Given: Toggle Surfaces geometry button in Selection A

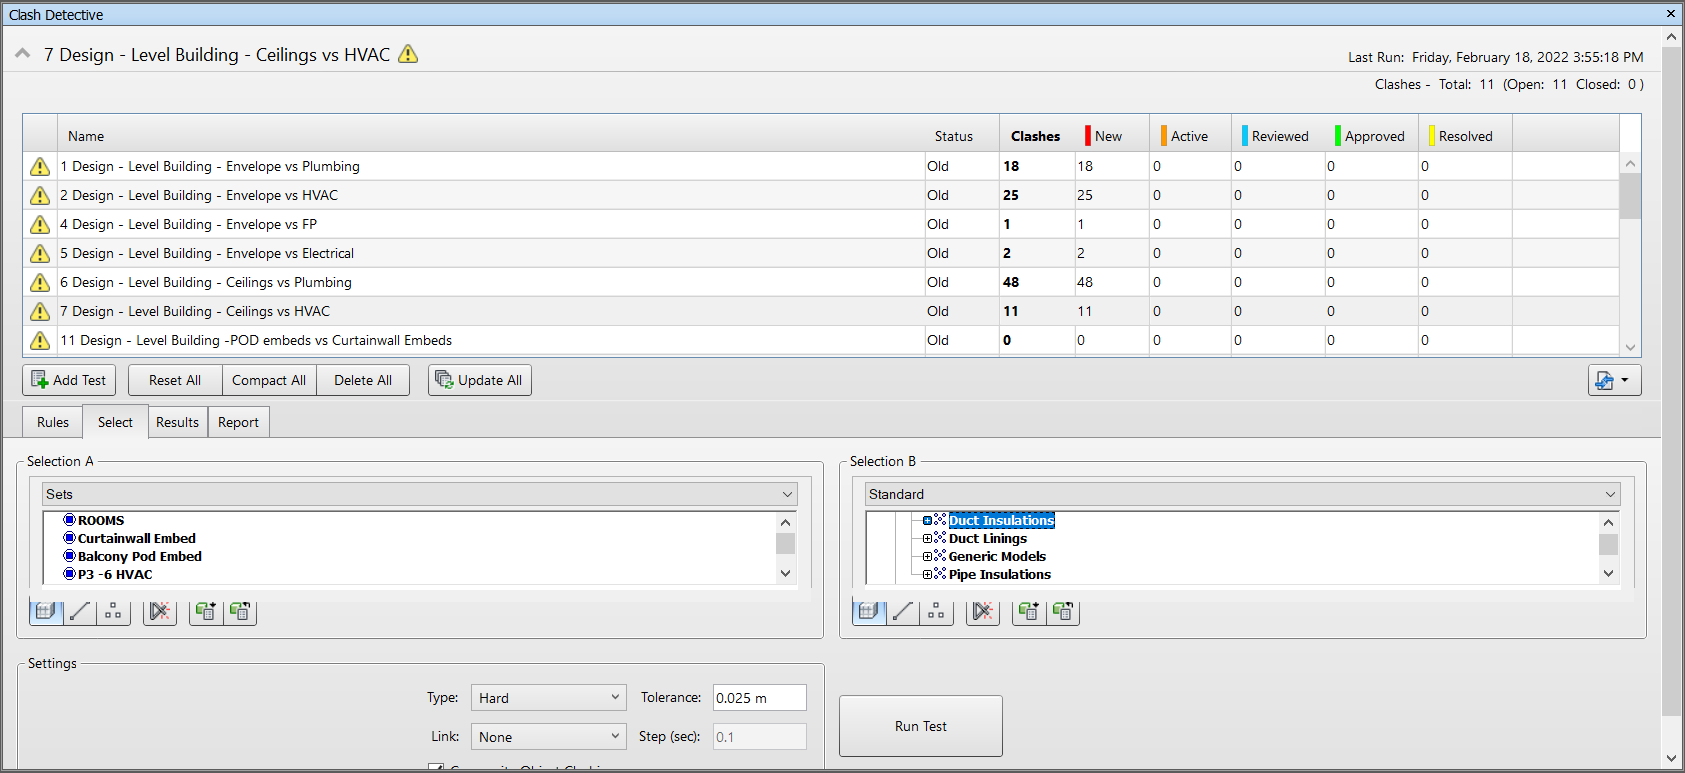Looking at the screenshot, I should [46, 611].
